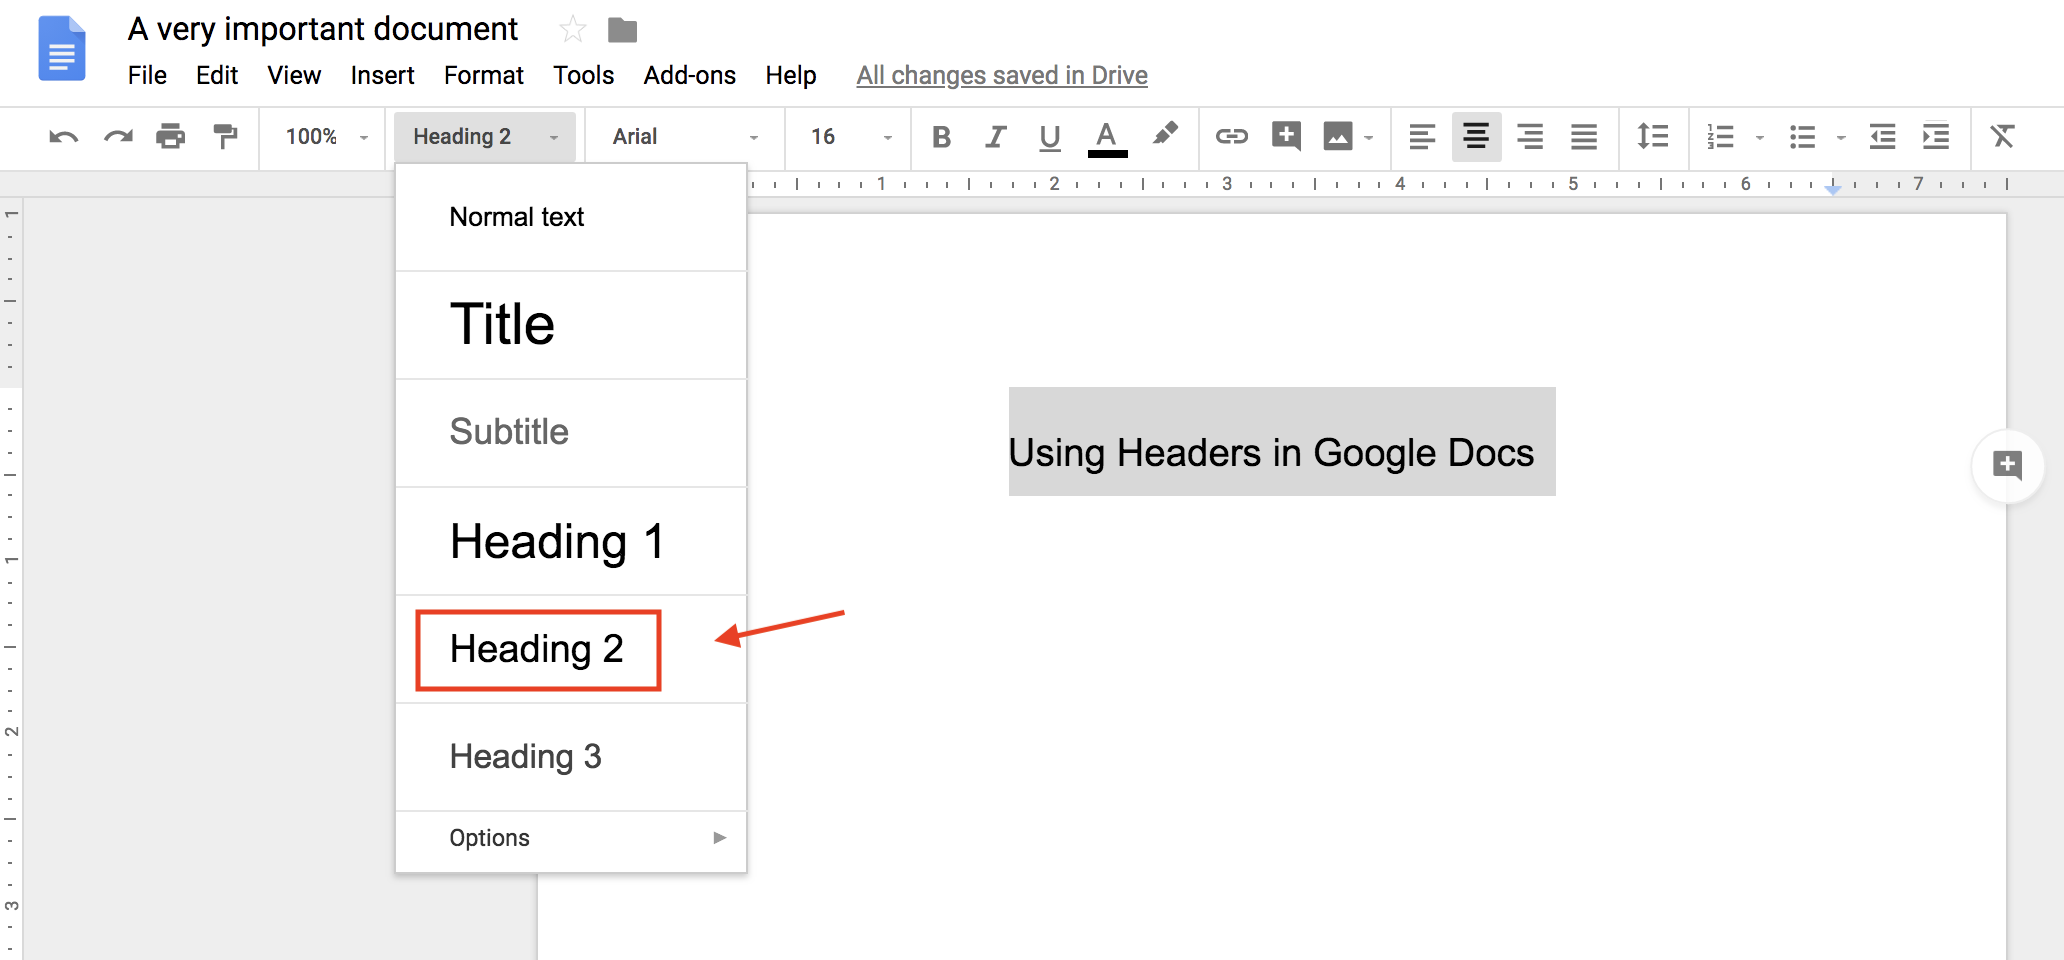Viewport: 2064px width, 960px height.
Task: Justify the text
Action: (1584, 136)
